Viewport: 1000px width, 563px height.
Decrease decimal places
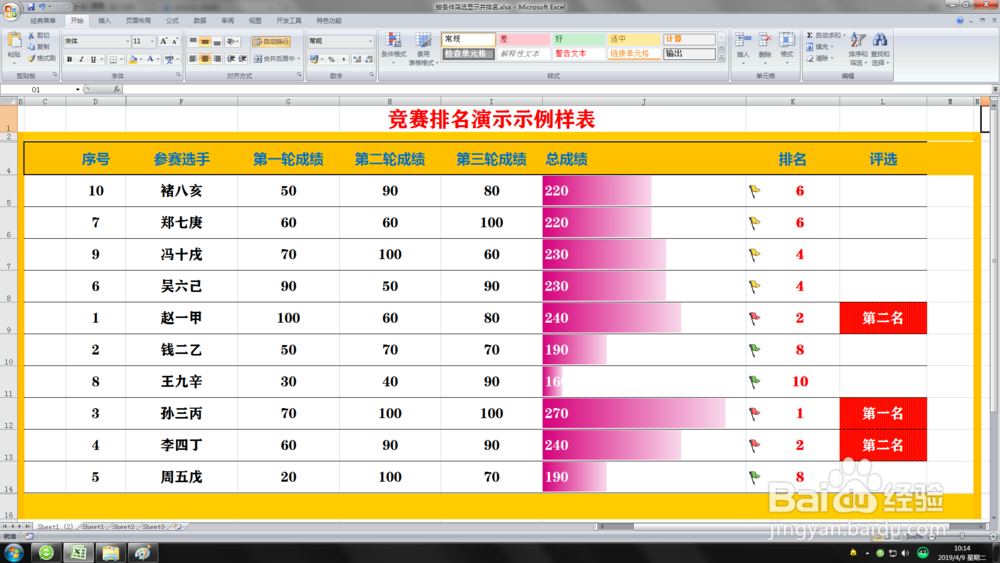tap(369, 59)
